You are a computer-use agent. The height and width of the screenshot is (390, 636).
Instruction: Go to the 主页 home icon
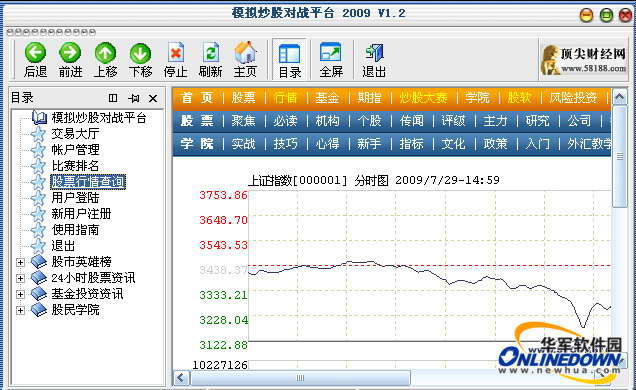(x=245, y=53)
